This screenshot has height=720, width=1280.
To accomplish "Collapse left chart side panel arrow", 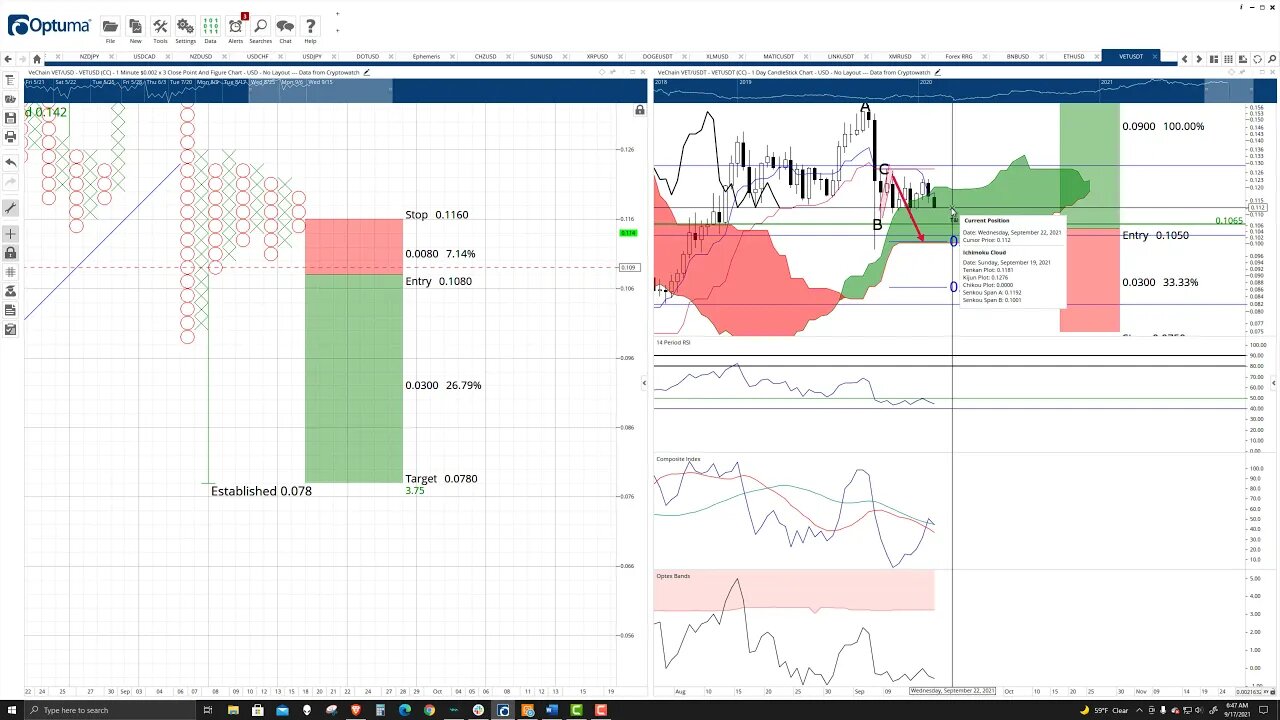I will 643,382.
